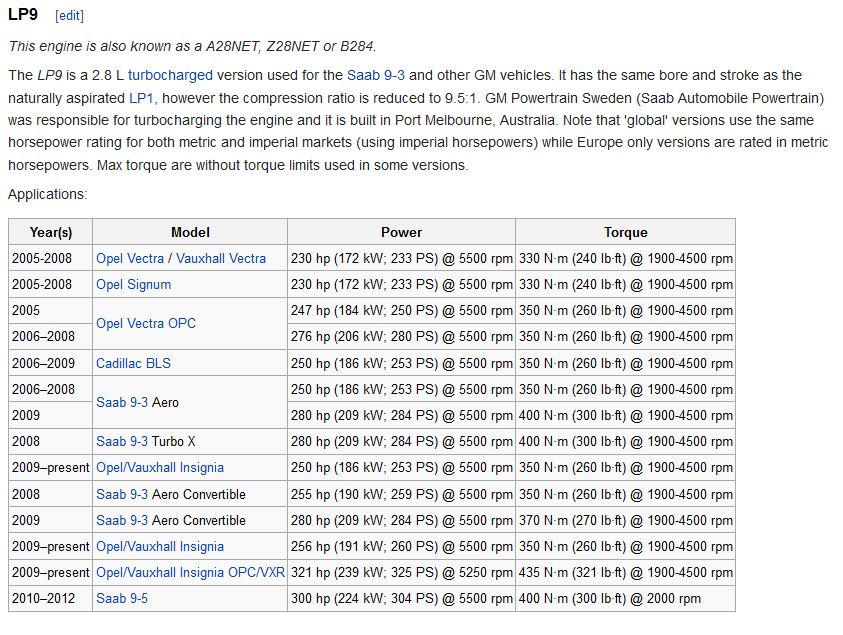Open the Vauxhall Vectra link
Image resolution: width=843 pixels, height=635 pixels.
(x=221, y=259)
